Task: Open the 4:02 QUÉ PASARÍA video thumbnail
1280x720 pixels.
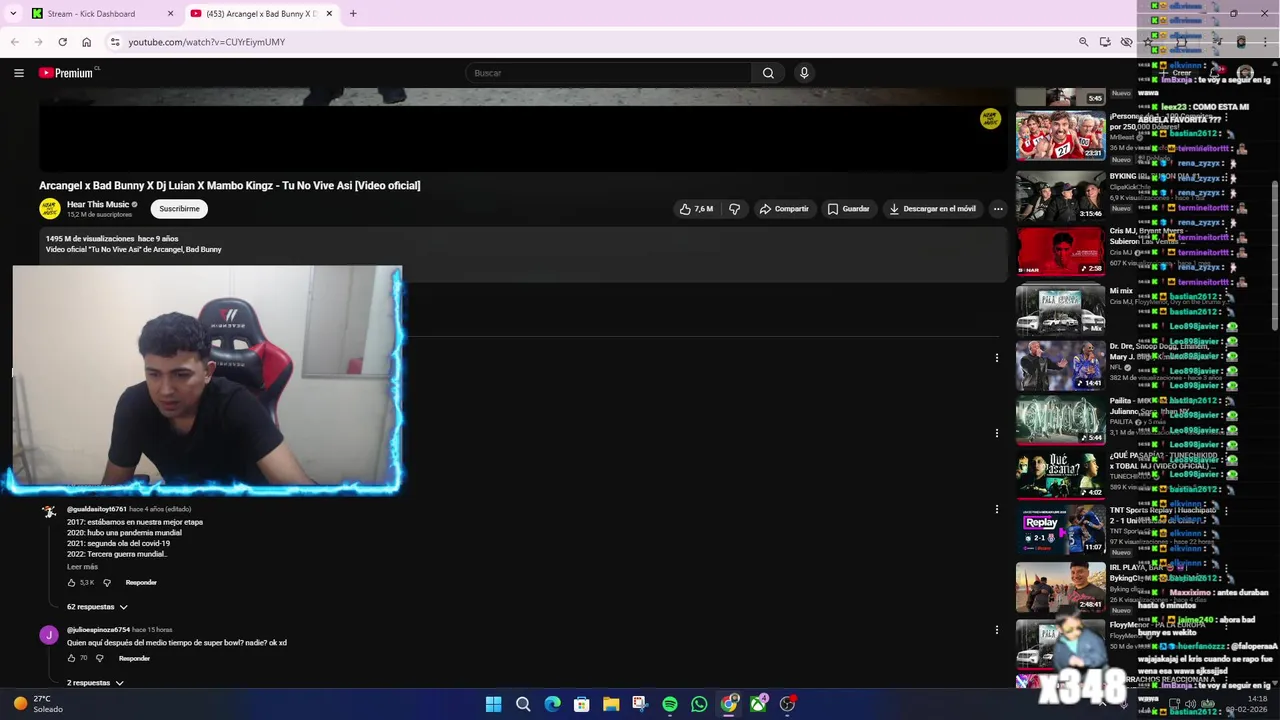Action: pyautogui.click(x=1061, y=474)
